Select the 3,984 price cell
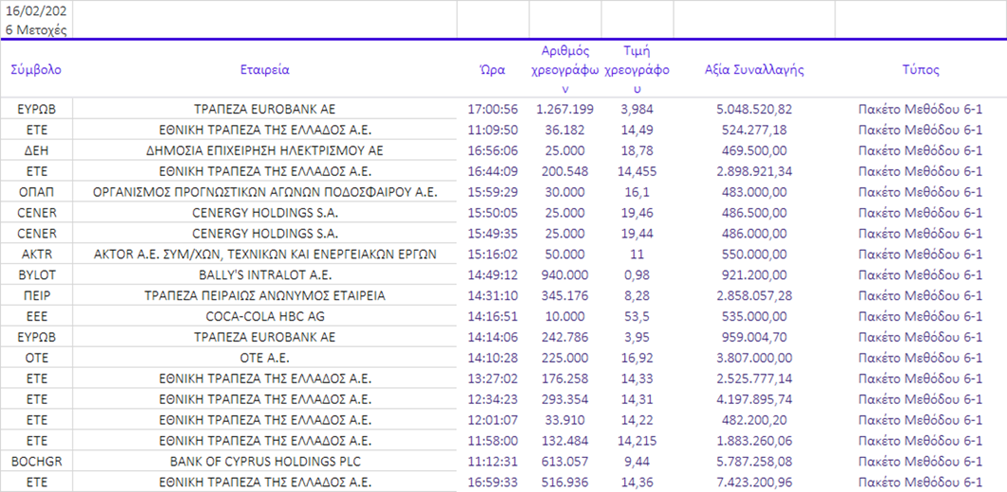The width and height of the screenshot is (1007, 492). (637, 109)
